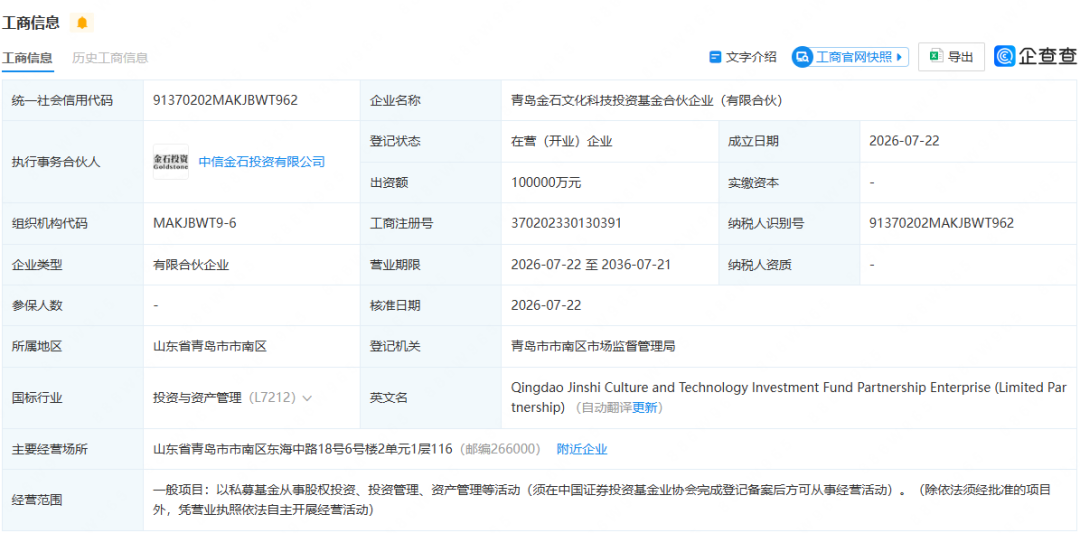Select 投资与资产管理 industry text
The width and height of the screenshot is (1080, 533).
[197, 398]
